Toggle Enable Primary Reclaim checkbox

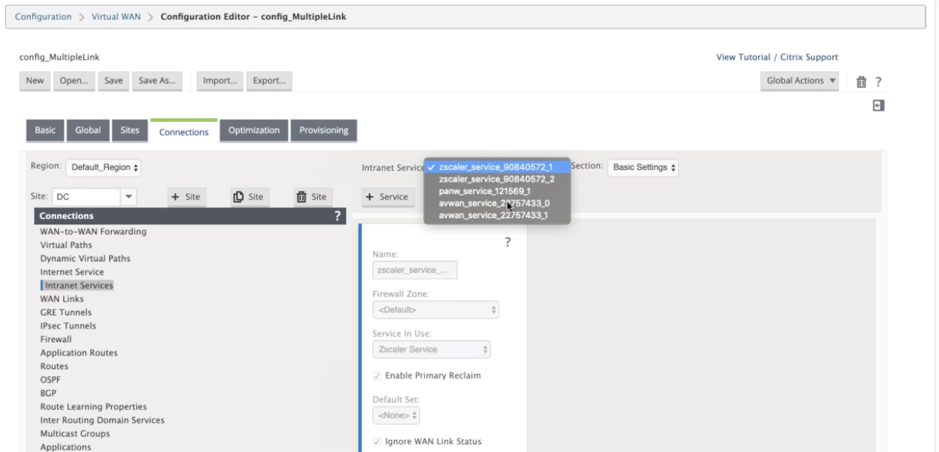[377, 376]
